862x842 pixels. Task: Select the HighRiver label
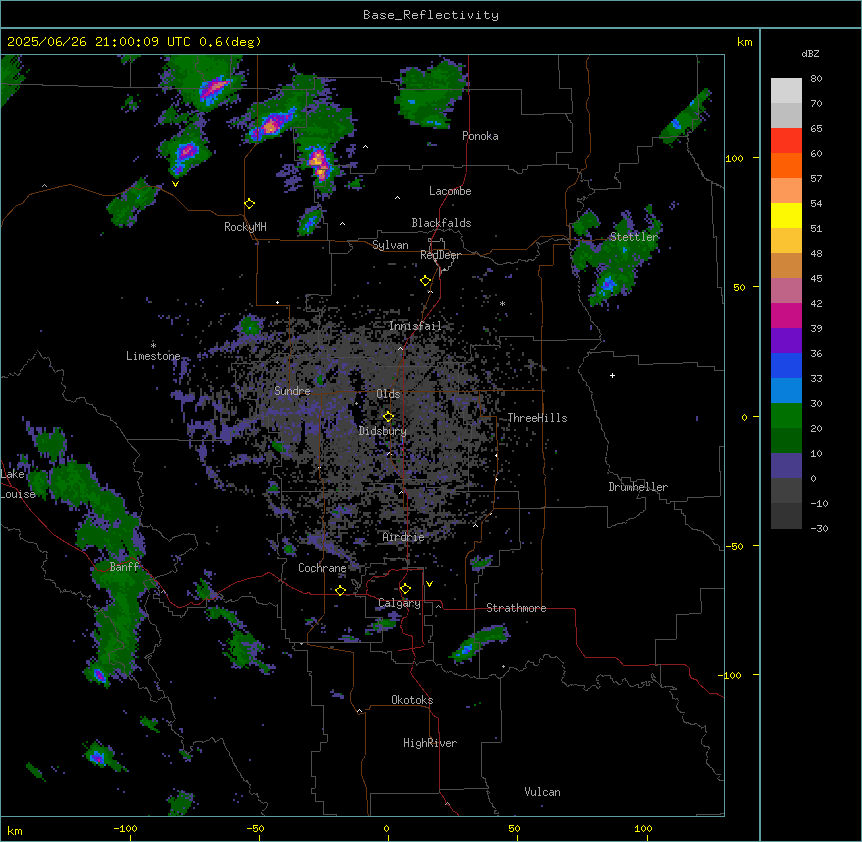click(x=430, y=743)
